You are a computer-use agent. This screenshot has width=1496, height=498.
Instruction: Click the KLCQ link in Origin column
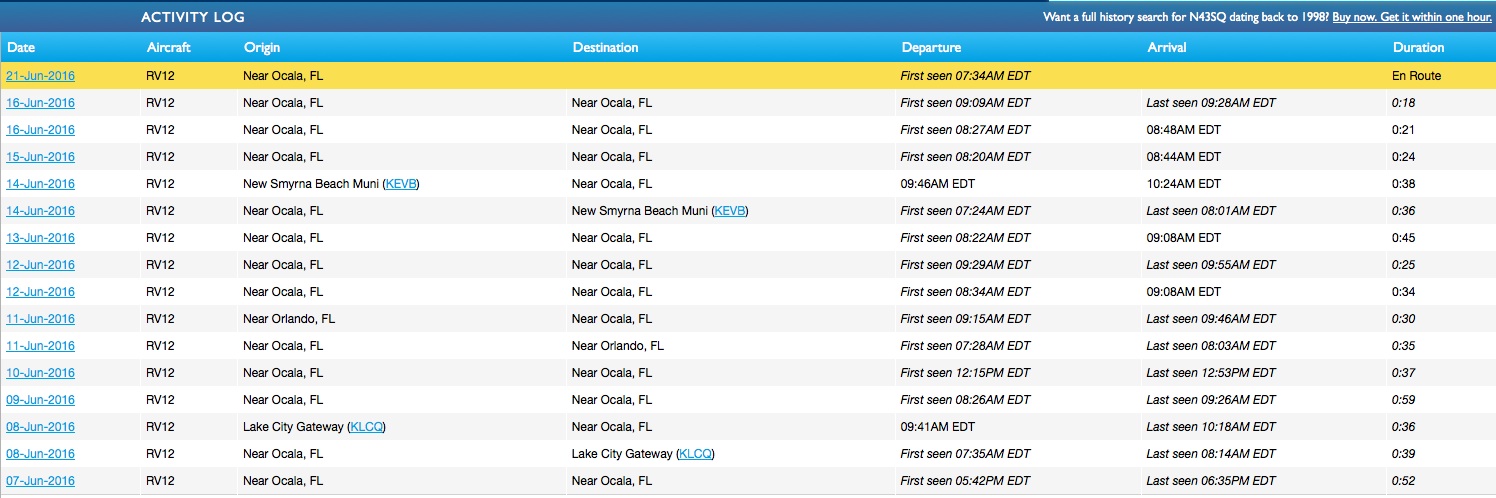366,427
